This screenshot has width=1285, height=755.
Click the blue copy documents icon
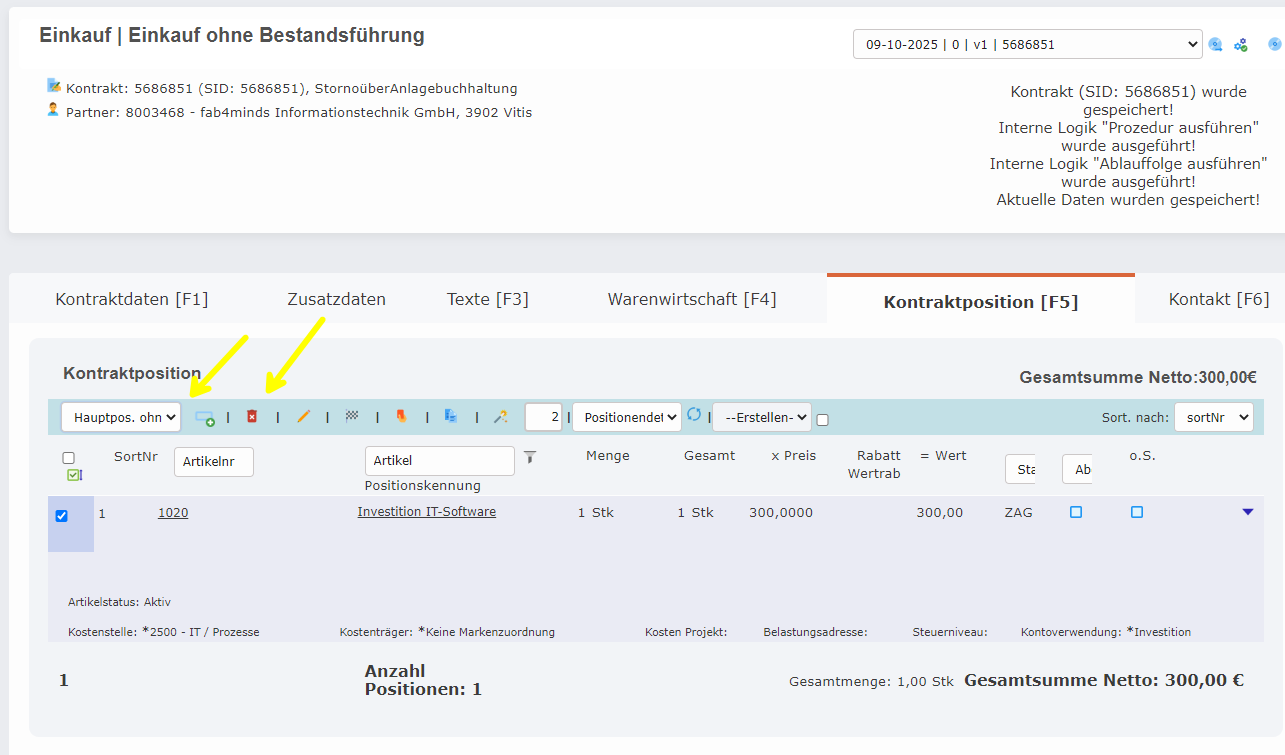pyautogui.click(x=451, y=416)
